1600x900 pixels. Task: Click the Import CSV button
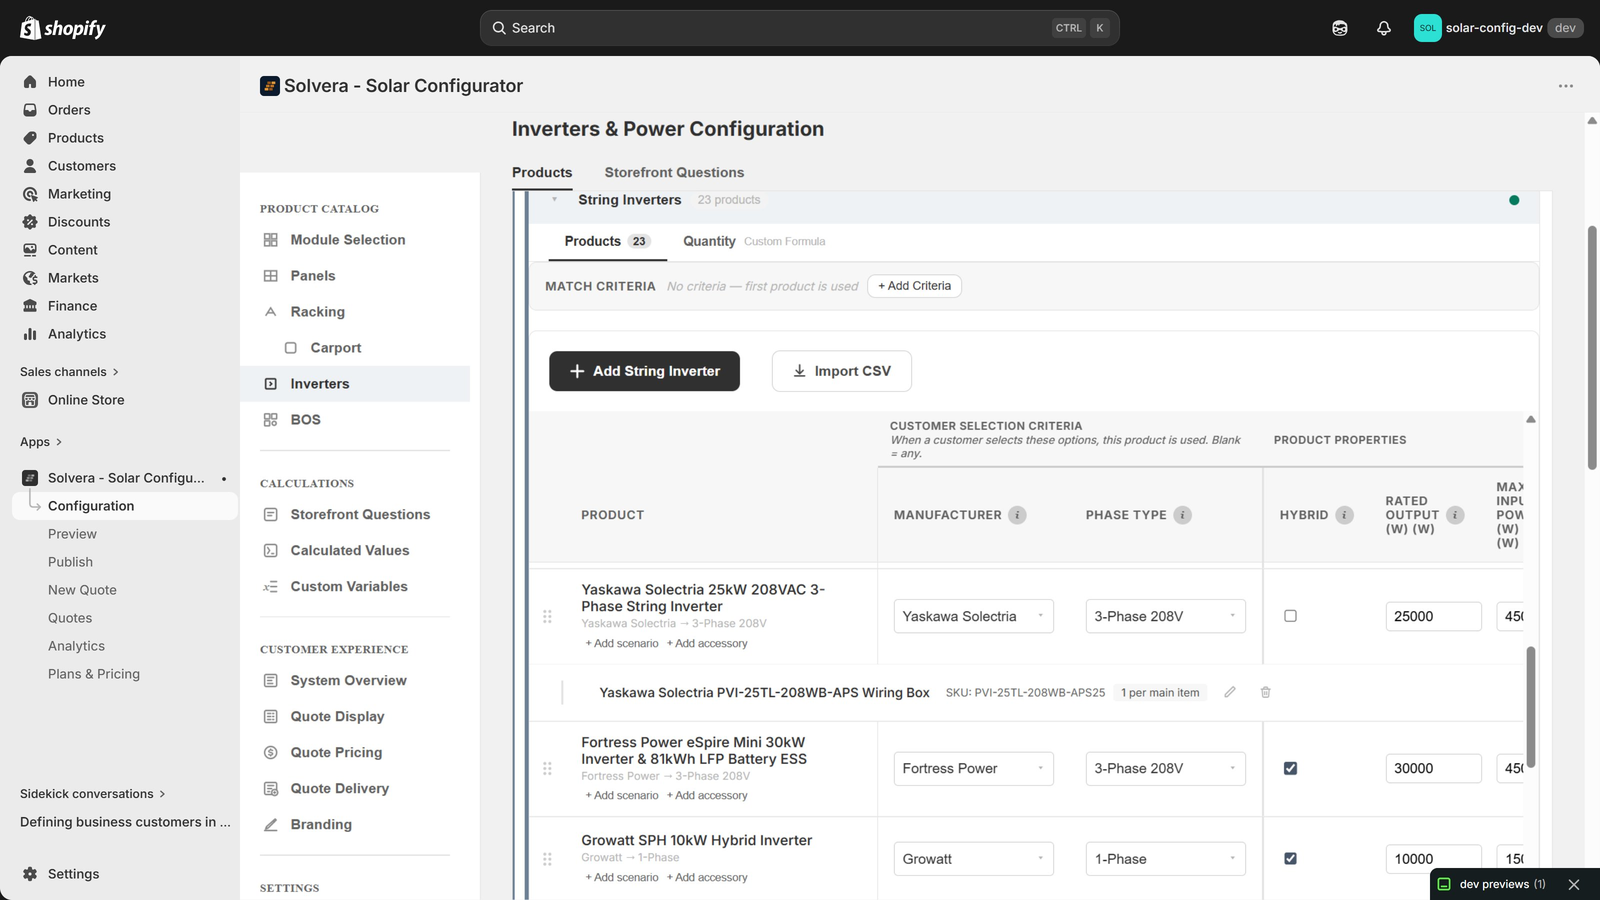841,371
